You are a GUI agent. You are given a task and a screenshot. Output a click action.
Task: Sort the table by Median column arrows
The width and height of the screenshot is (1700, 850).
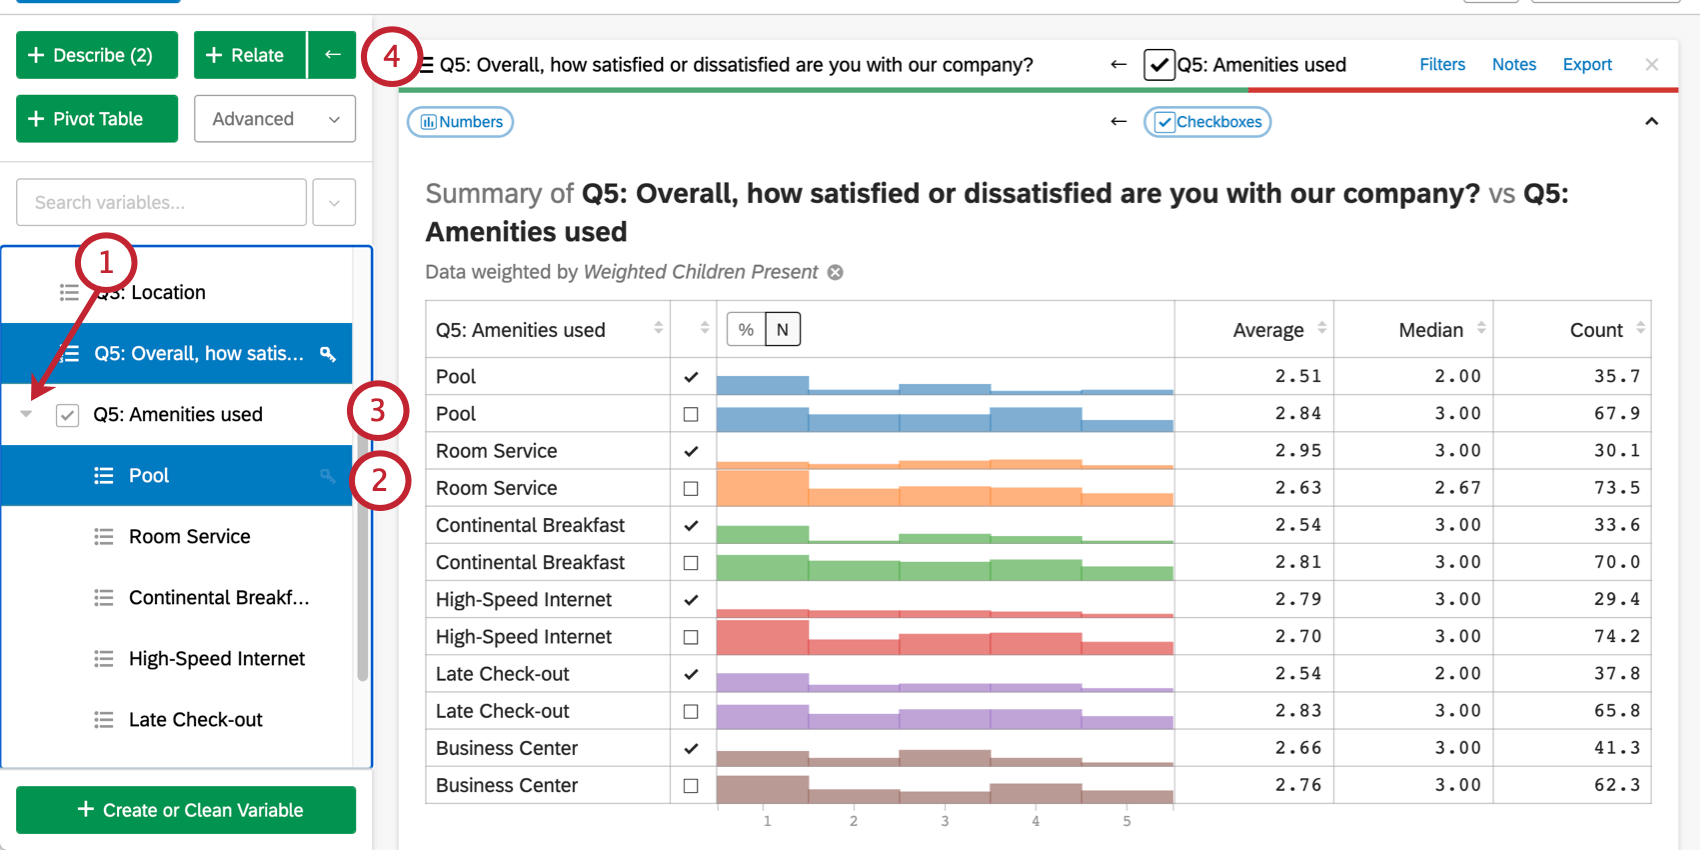point(1481,328)
